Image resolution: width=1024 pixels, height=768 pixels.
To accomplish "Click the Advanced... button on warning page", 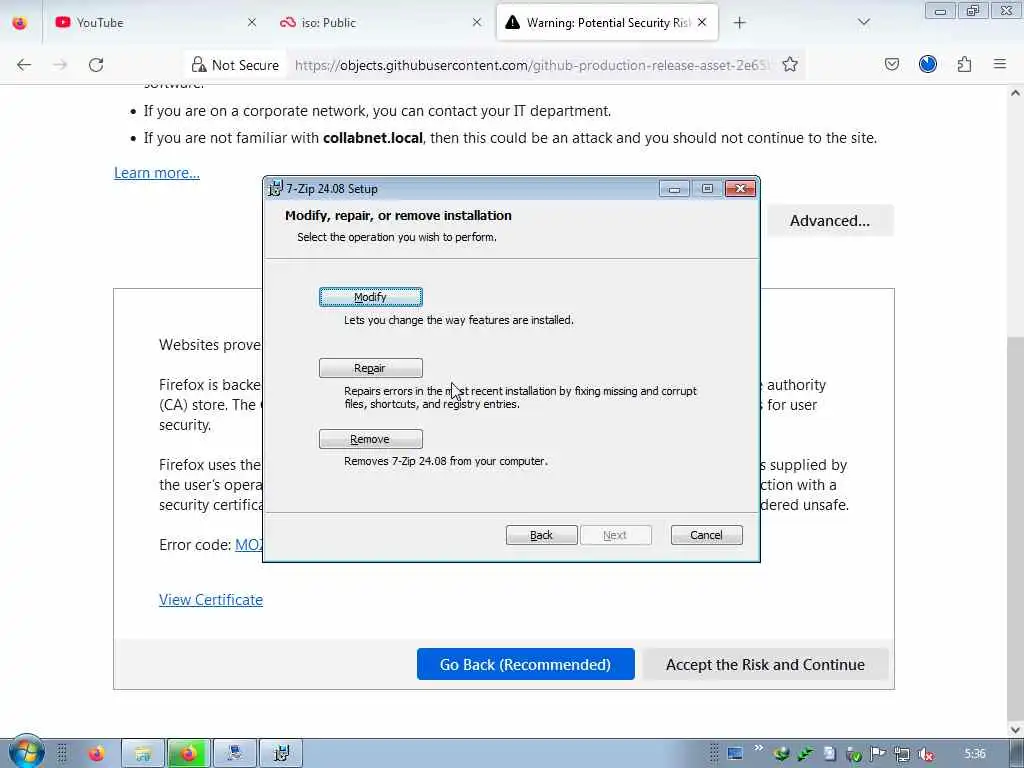I will coord(829,221).
